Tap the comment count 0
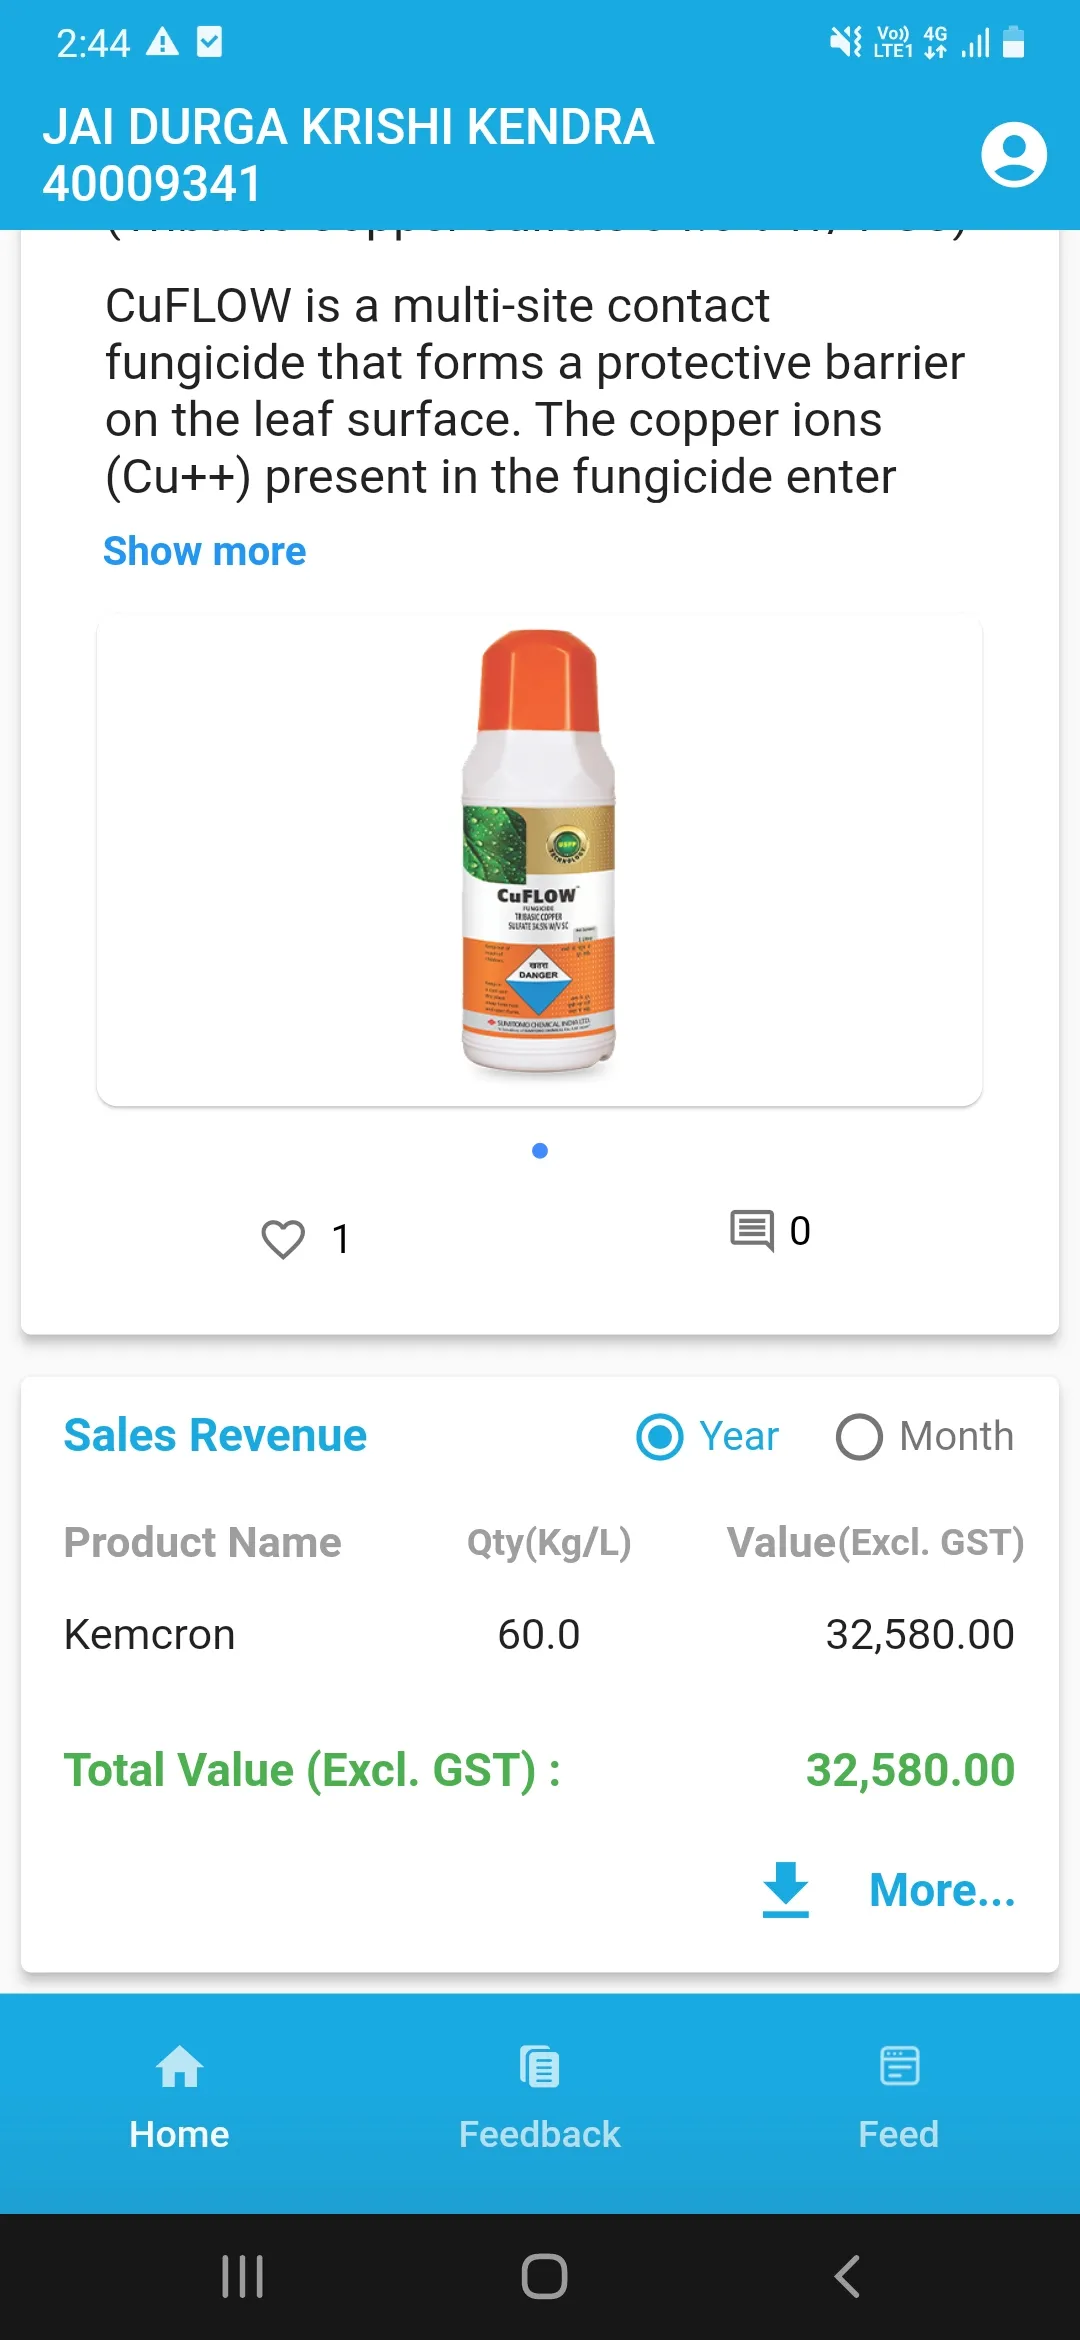This screenshot has height=2340, width=1080. click(800, 1231)
